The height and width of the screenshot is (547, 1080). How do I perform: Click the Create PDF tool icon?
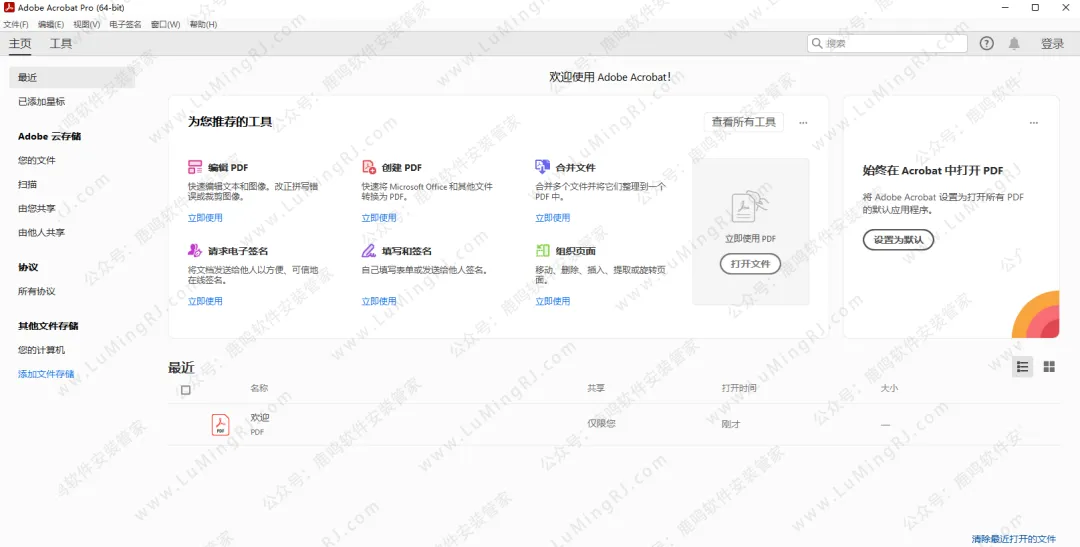pyautogui.click(x=369, y=167)
